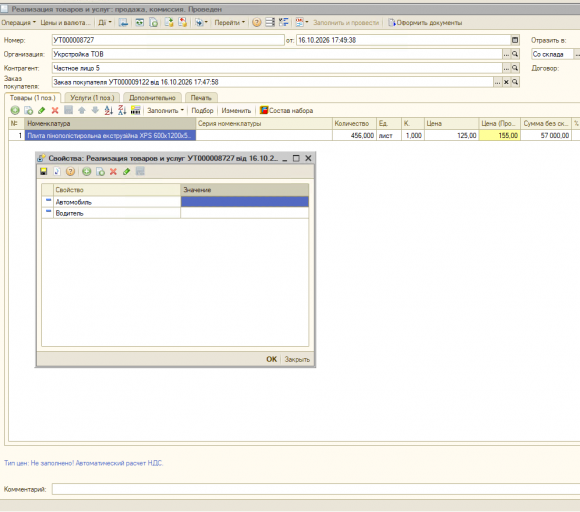This screenshot has height=512, width=580.
Task: Click the green add-row icon in goods table
Action: coord(15,110)
